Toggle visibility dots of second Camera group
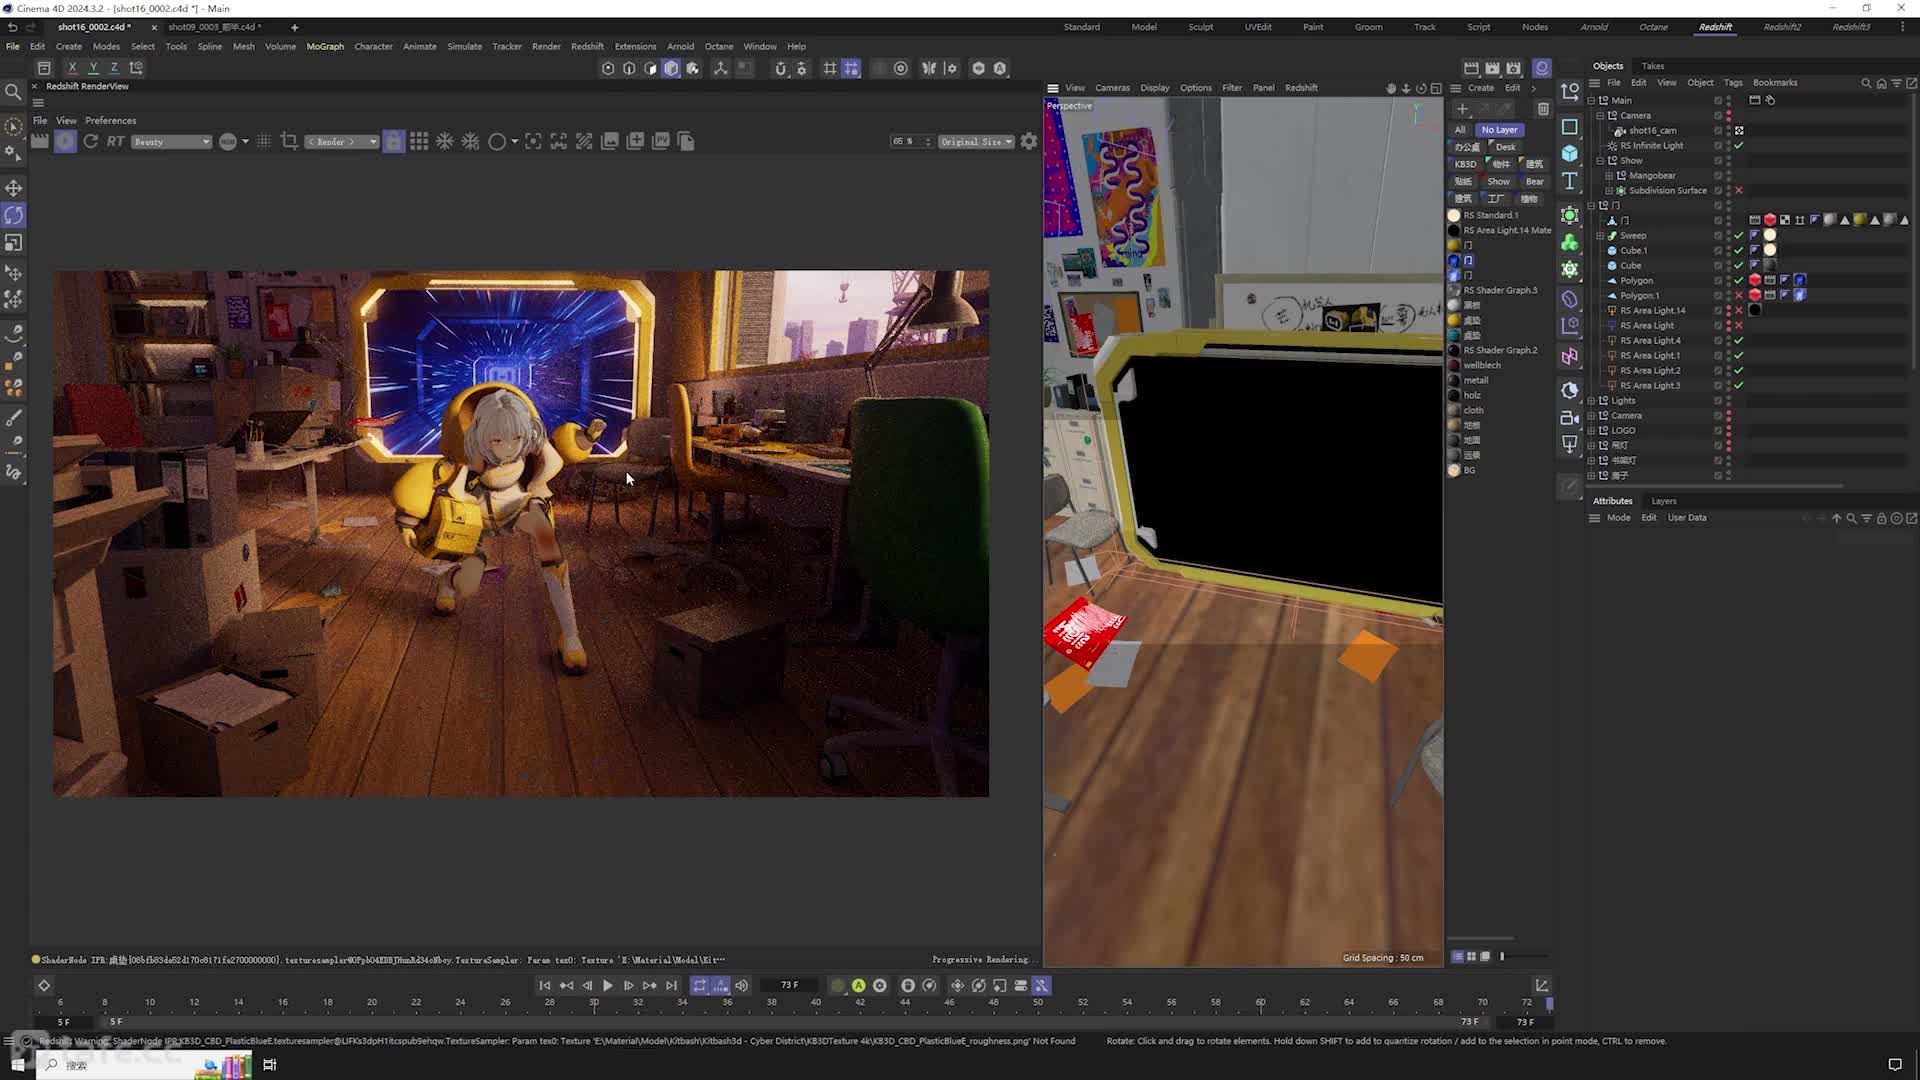The image size is (1920, 1080). pos(1729,416)
